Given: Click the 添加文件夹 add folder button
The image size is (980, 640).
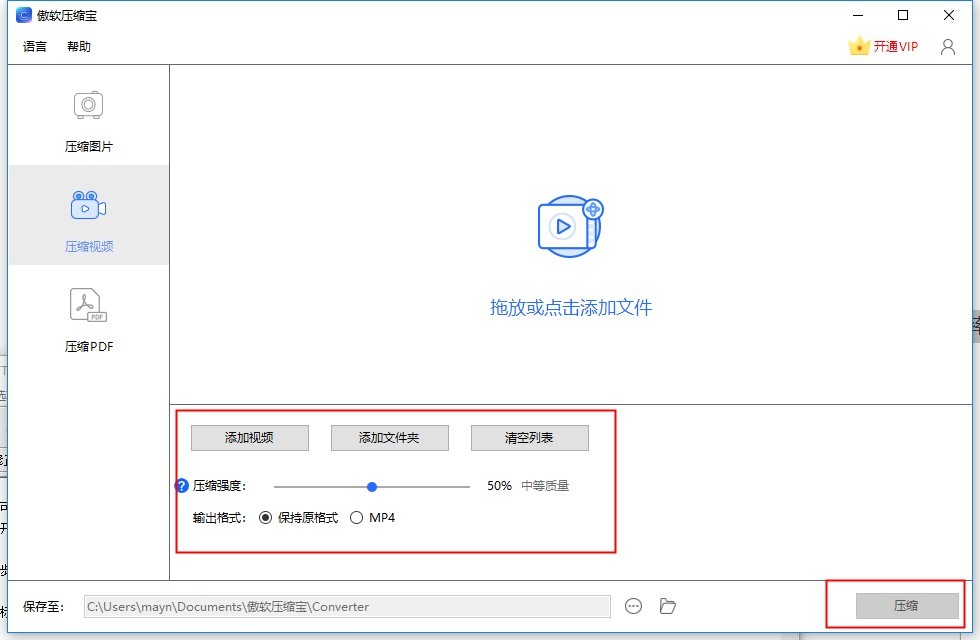Looking at the screenshot, I should coord(390,437).
